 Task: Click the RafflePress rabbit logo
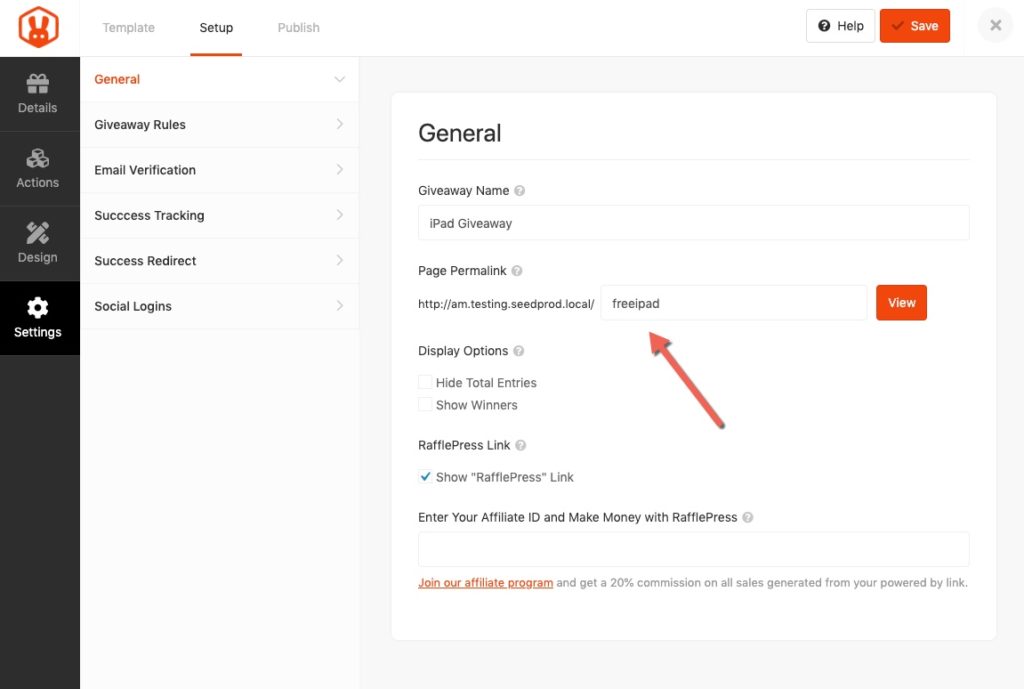(39, 27)
